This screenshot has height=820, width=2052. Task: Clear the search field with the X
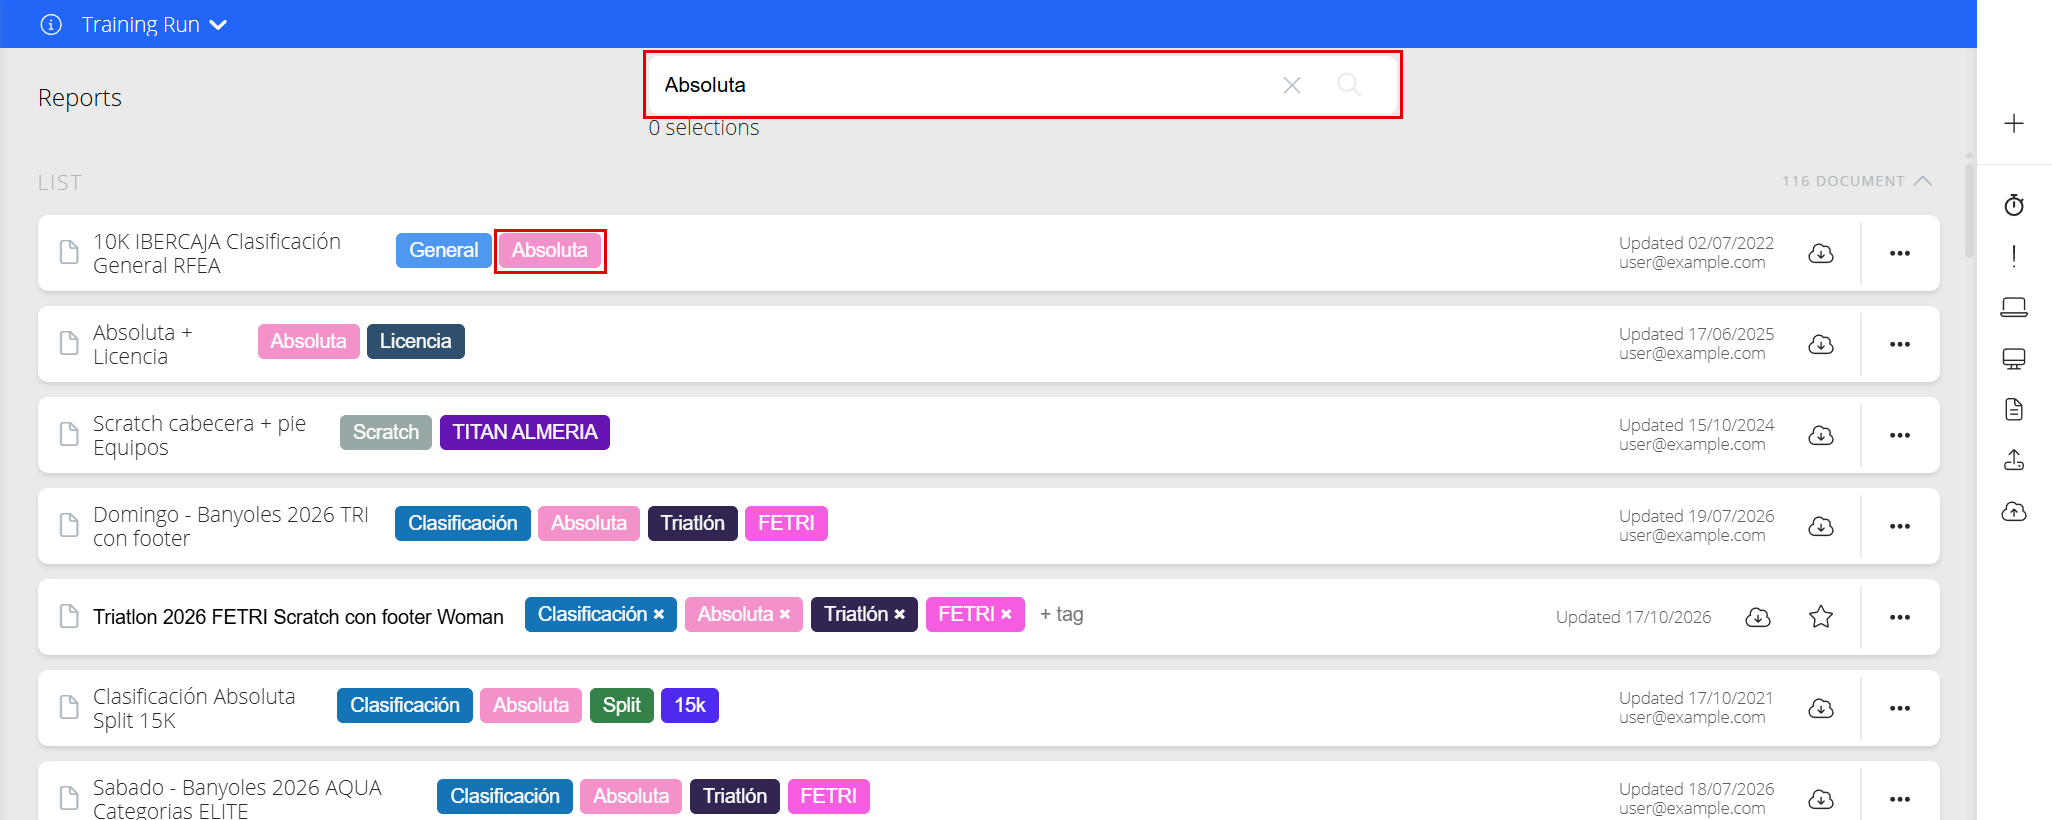click(x=1292, y=85)
